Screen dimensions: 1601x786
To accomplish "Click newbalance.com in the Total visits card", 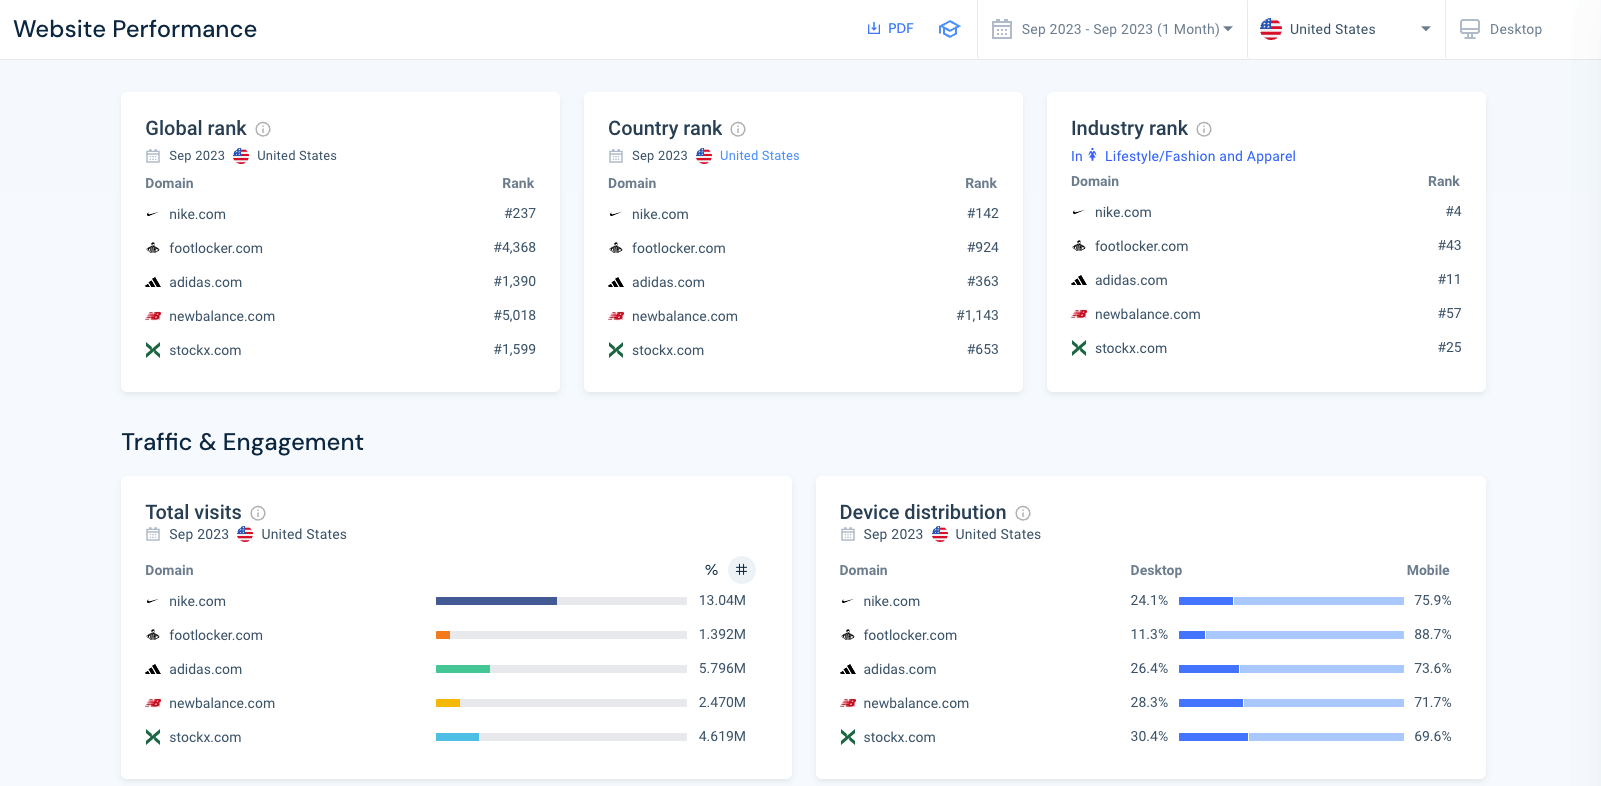I will (222, 703).
